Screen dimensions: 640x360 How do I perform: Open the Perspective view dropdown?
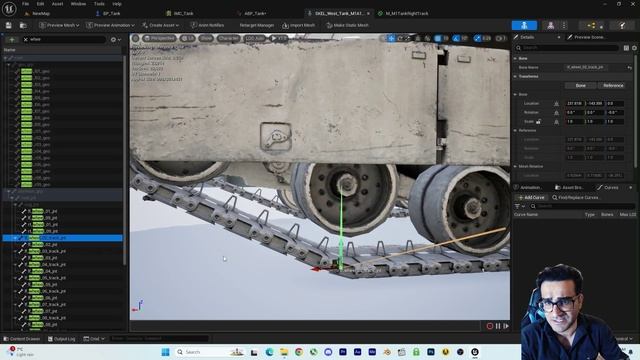coord(159,38)
